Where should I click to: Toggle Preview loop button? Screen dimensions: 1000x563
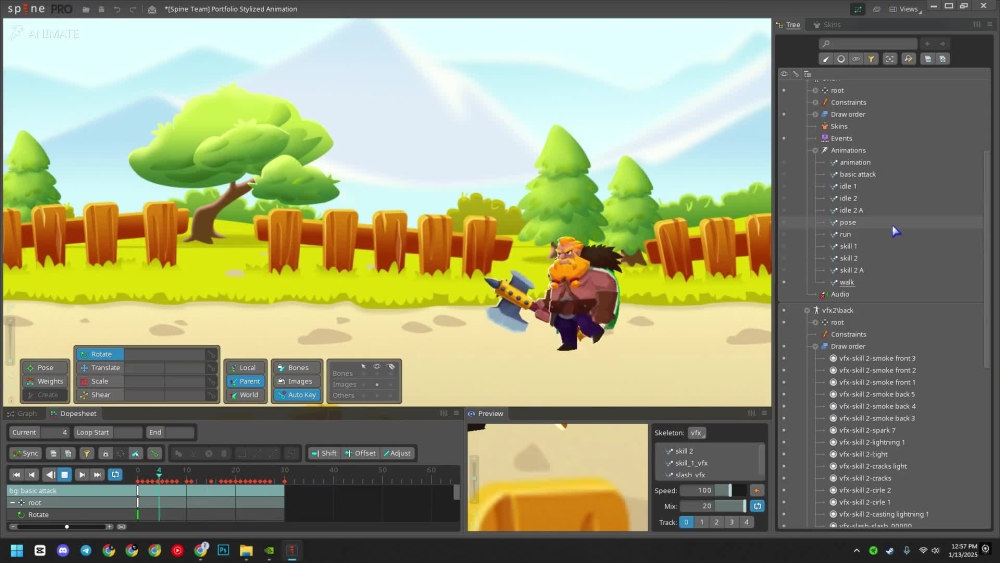tap(757, 506)
